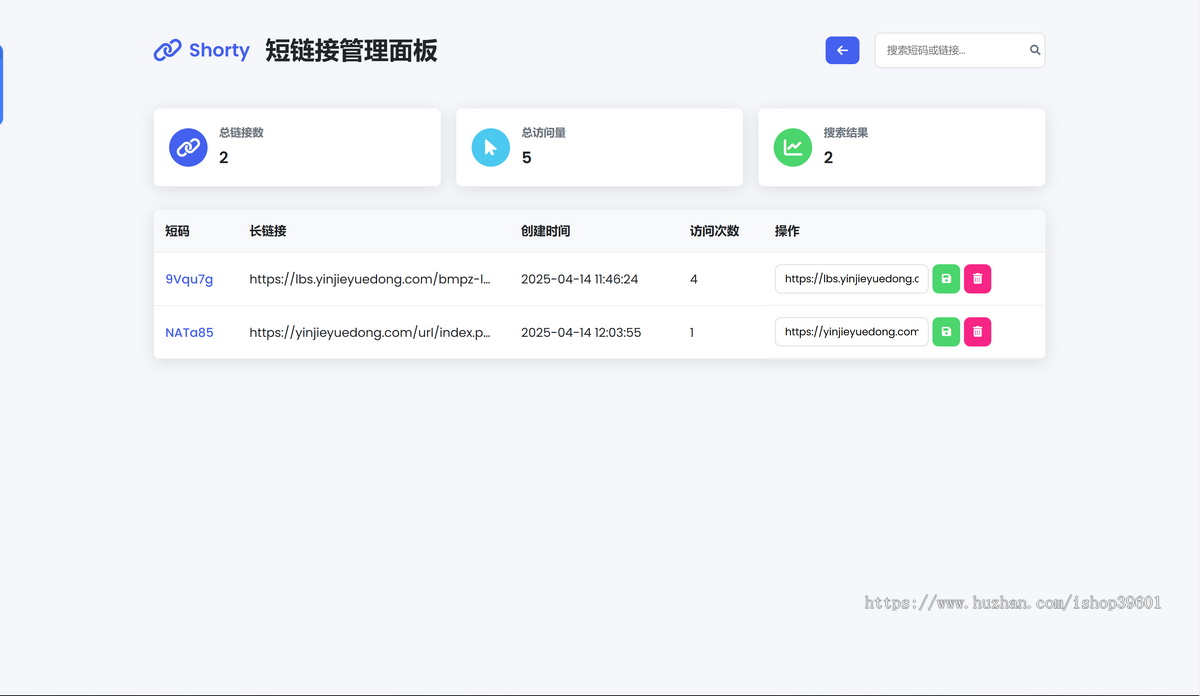Image resolution: width=1200 pixels, height=696 pixels.
Task: Click the 总访问量 value 5
Action: pos(527,157)
